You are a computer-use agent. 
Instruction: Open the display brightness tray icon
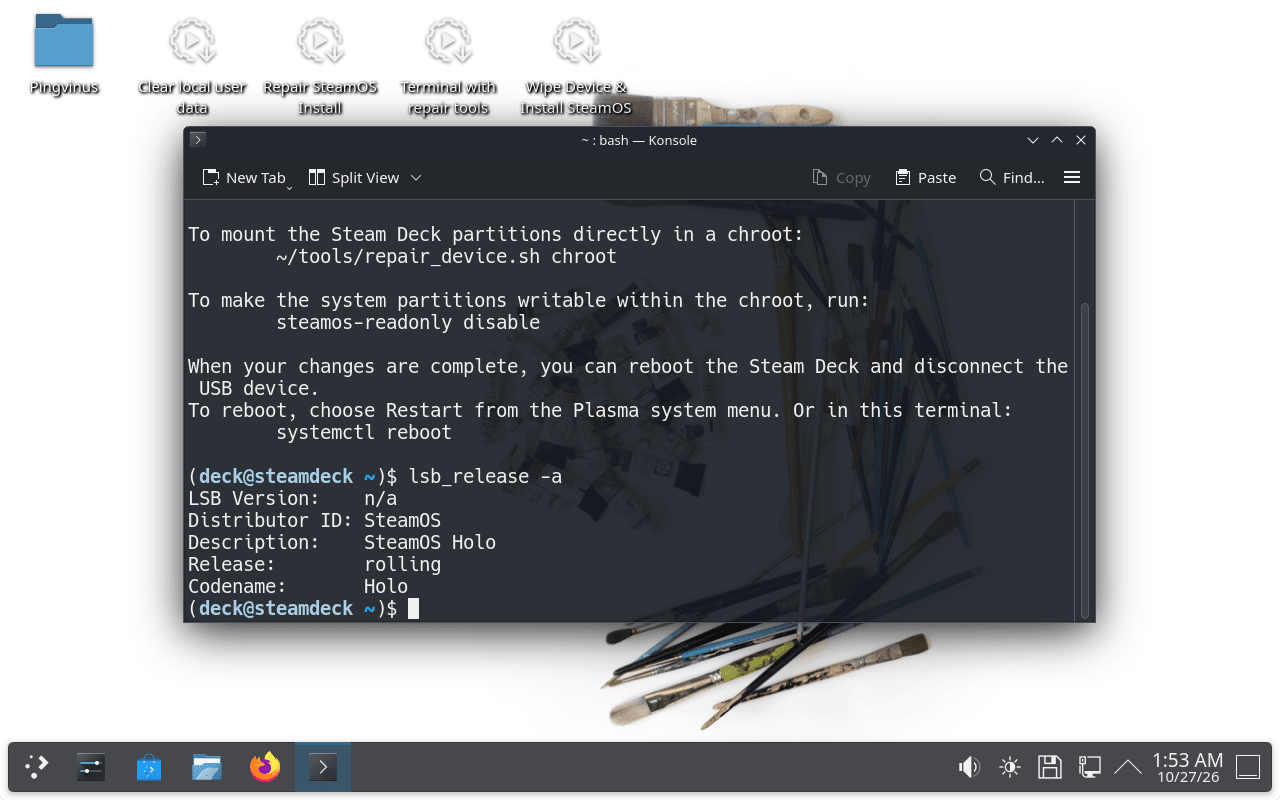tap(1009, 767)
